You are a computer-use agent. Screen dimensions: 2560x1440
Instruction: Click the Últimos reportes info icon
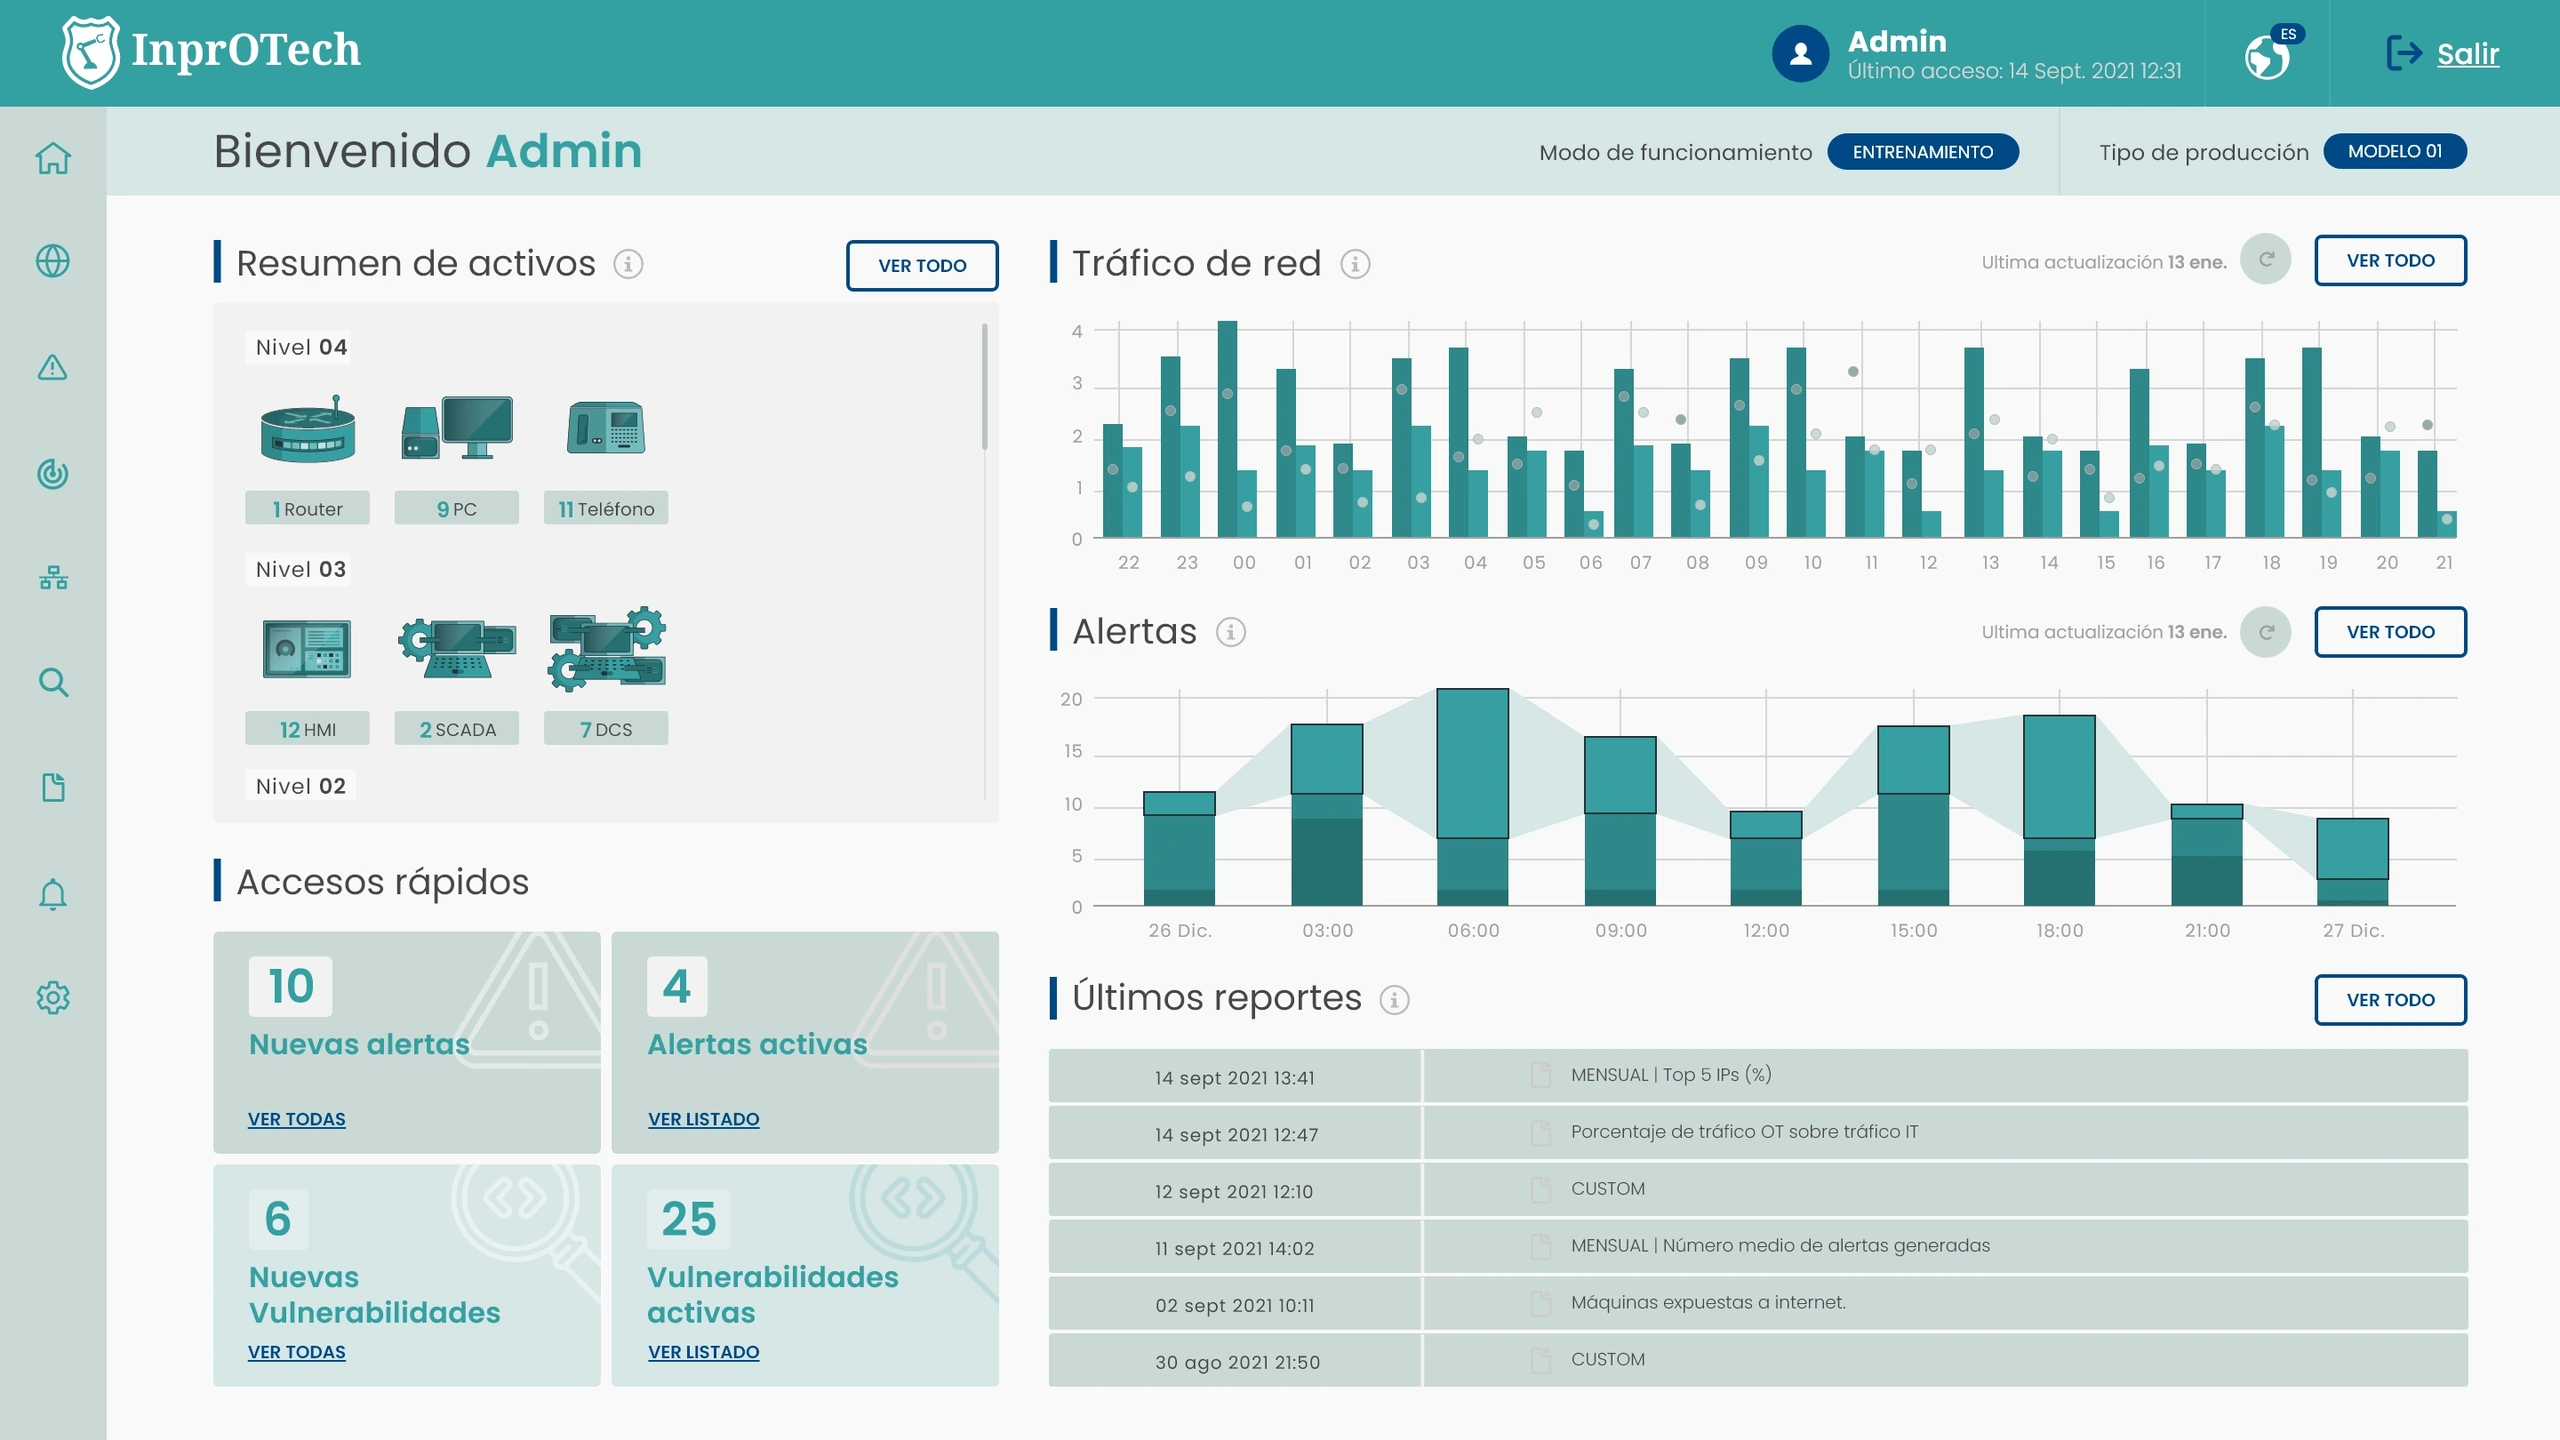click(x=1395, y=999)
